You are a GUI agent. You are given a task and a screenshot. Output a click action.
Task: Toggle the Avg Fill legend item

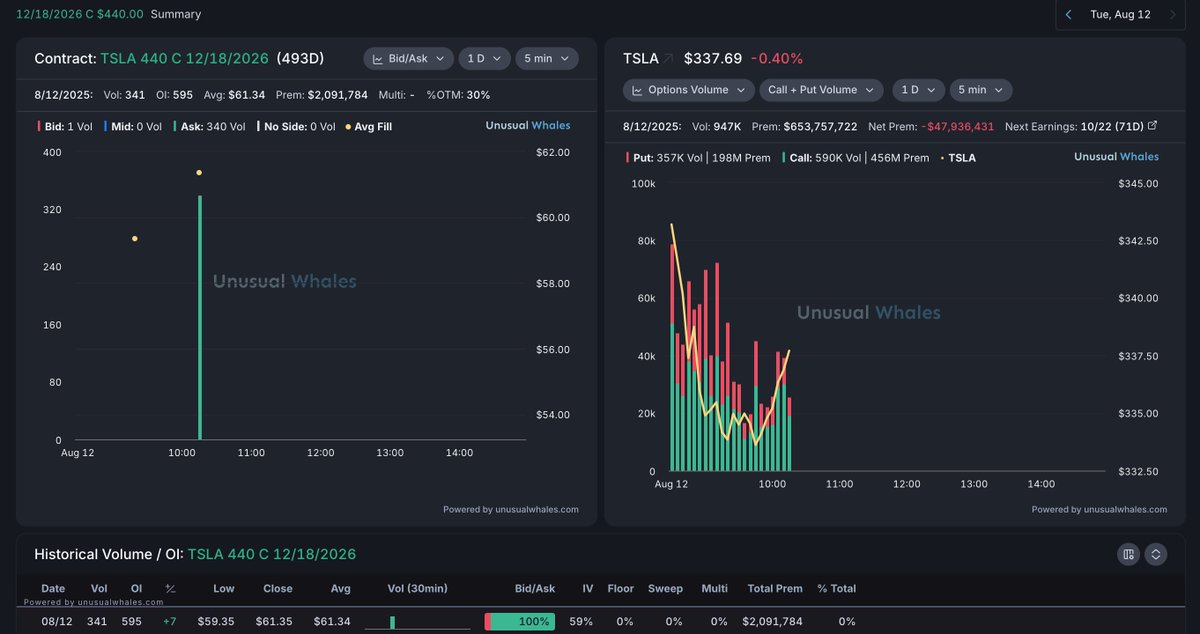368,127
